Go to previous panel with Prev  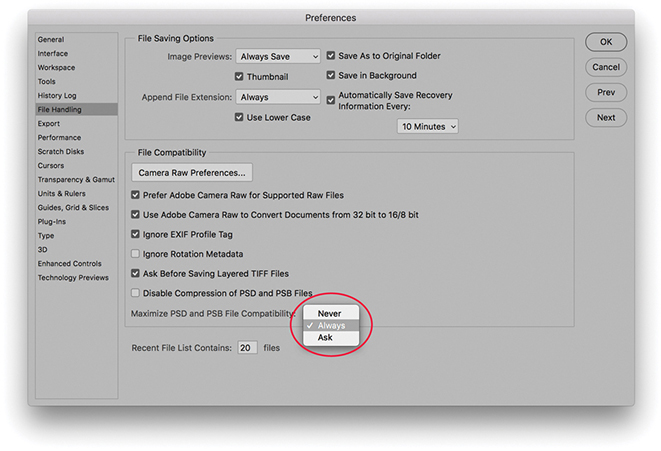606,92
